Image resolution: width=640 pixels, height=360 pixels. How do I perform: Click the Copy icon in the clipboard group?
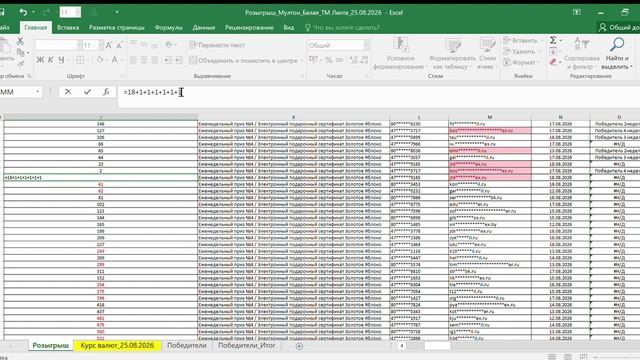(x=20, y=52)
